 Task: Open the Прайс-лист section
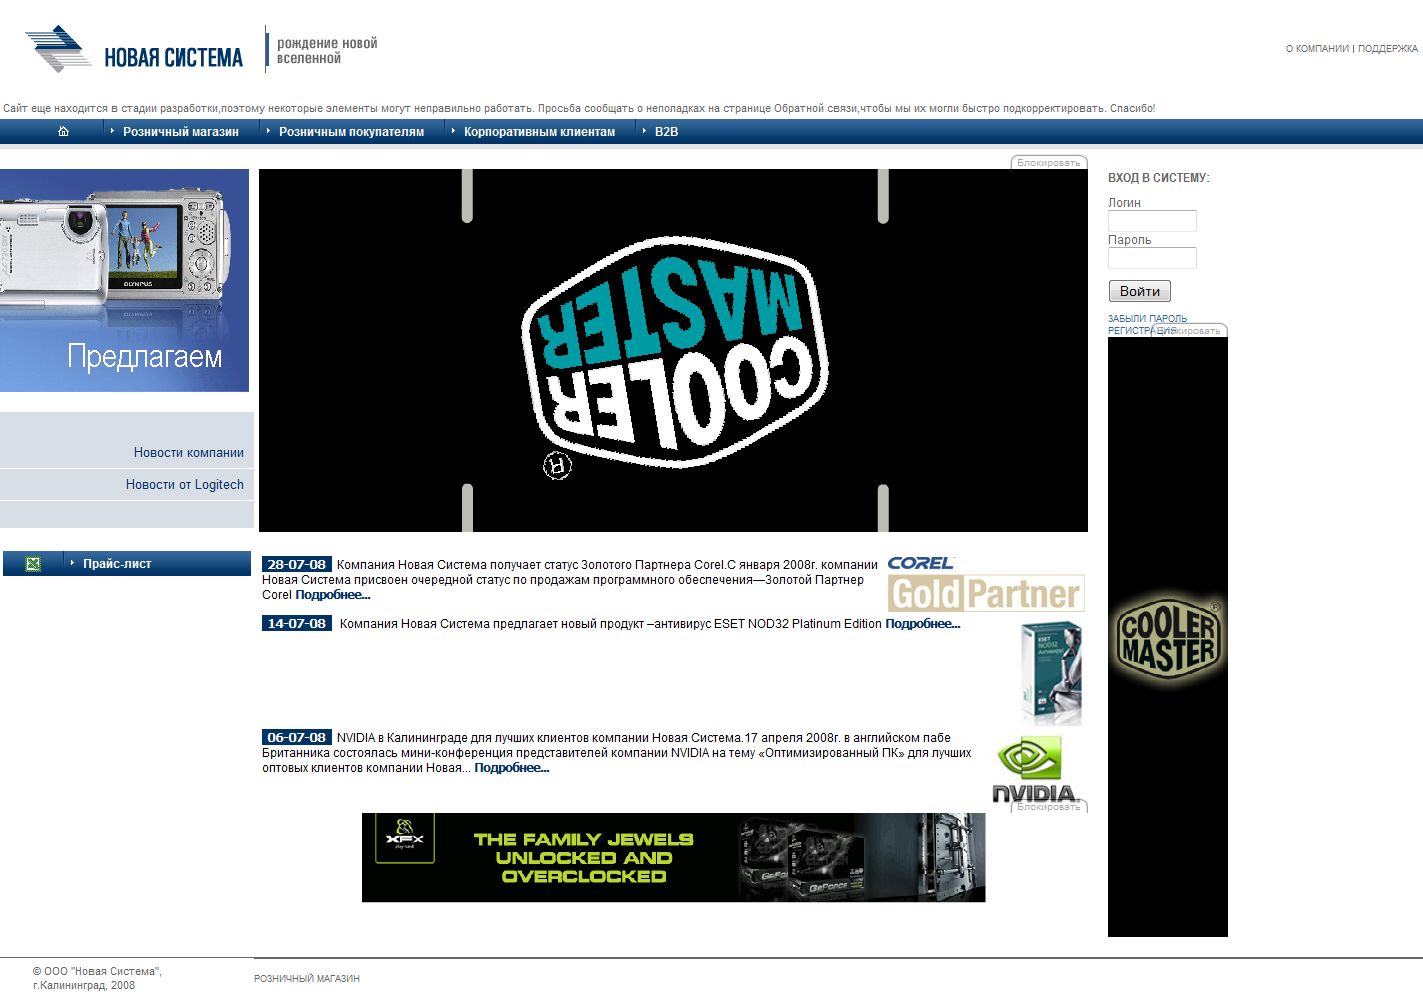(117, 564)
